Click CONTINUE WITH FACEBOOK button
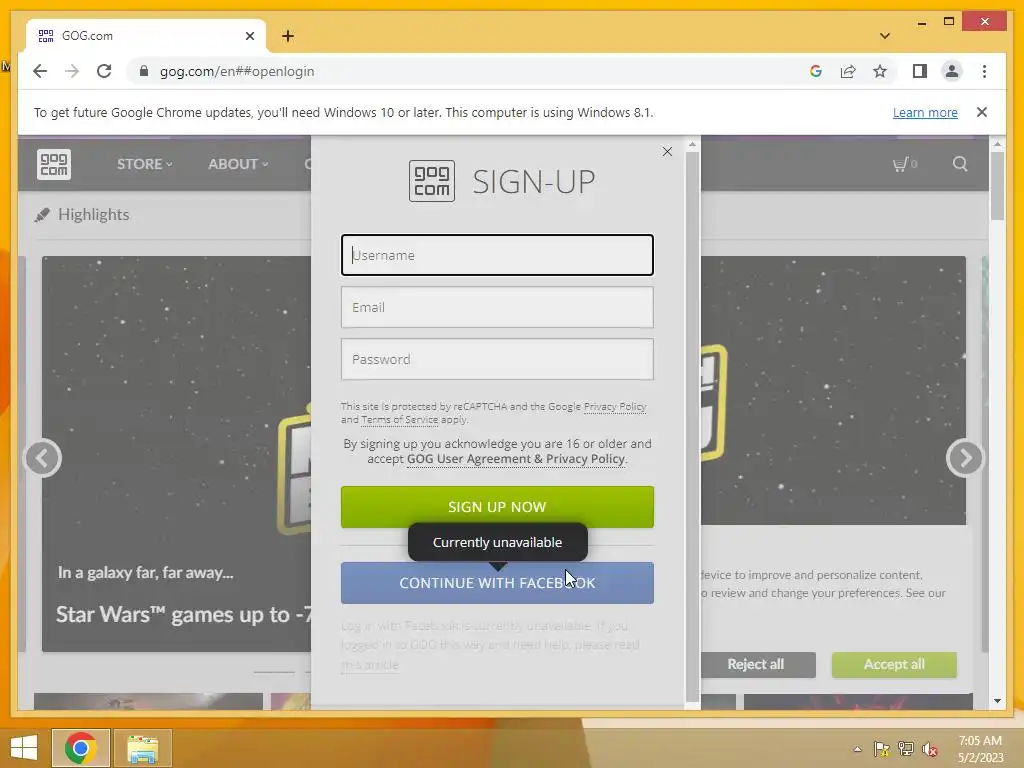The width and height of the screenshot is (1024, 768). point(497,583)
